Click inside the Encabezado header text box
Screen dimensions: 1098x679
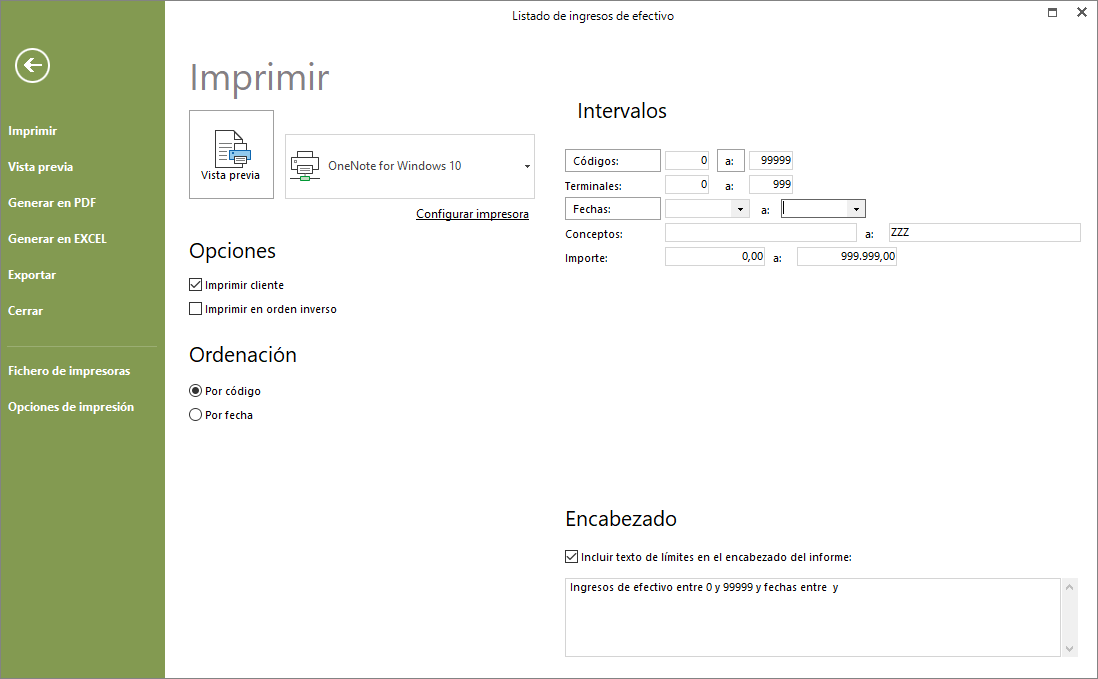coord(812,617)
